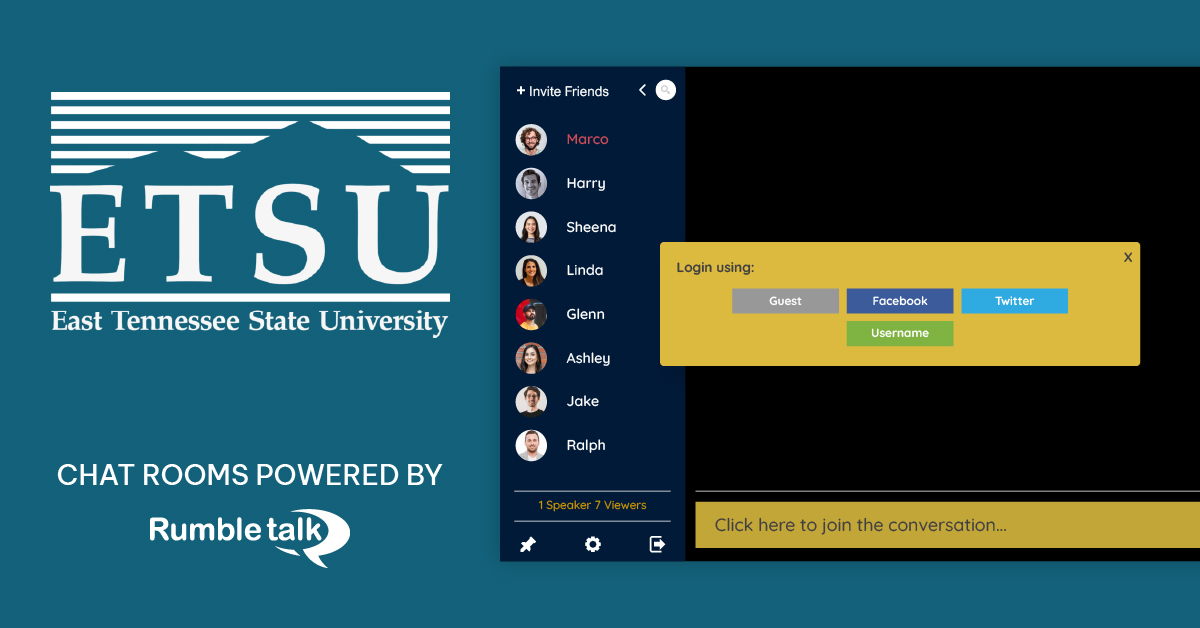The image size is (1200, 628).
Task: Collapse user list with left chevron
Action: pyautogui.click(x=642, y=90)
